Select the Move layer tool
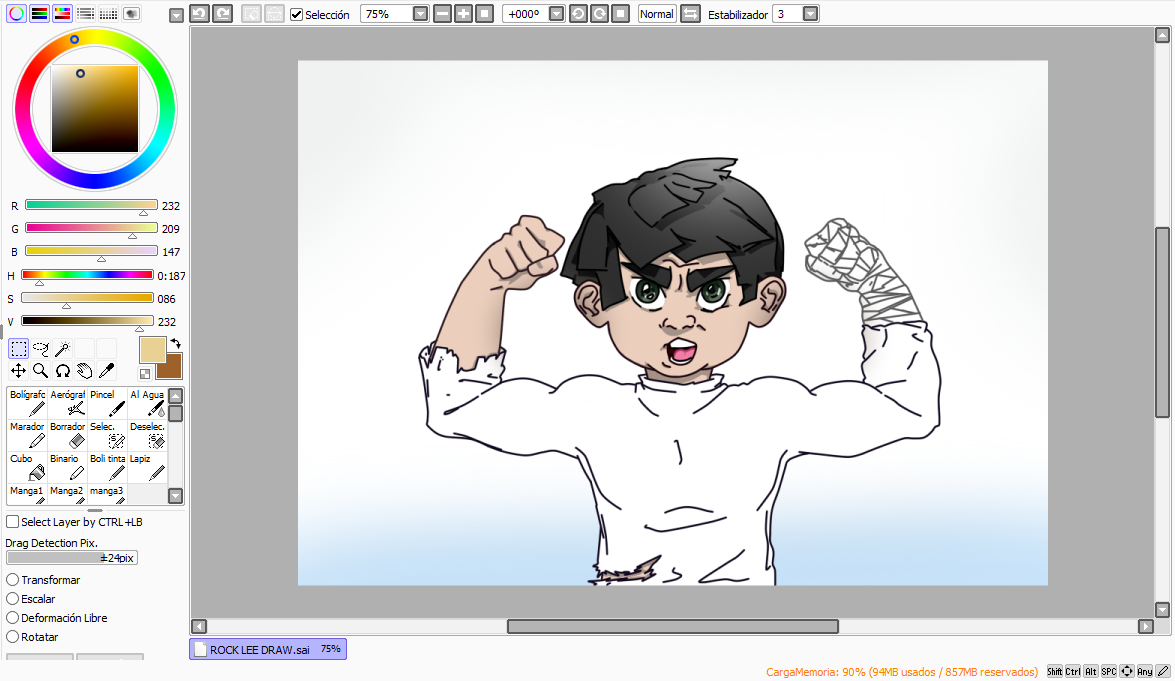 pyautogui.click(x=19, y=370)
